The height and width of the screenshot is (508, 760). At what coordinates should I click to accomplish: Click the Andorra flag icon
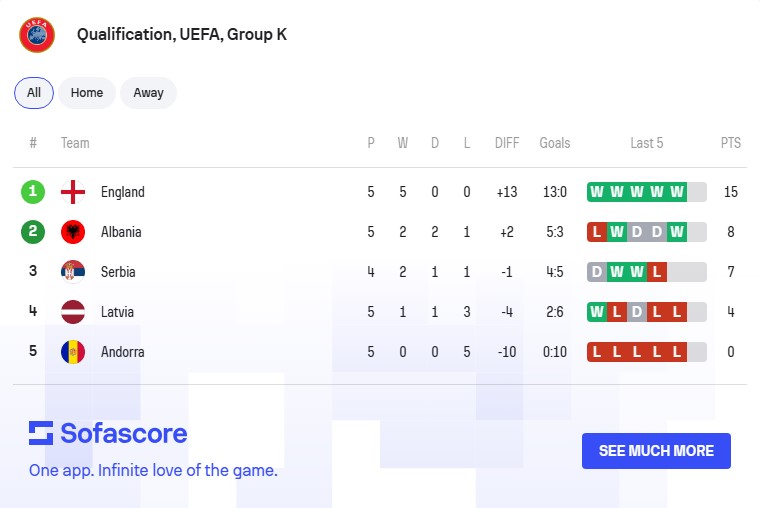point(73,352)
